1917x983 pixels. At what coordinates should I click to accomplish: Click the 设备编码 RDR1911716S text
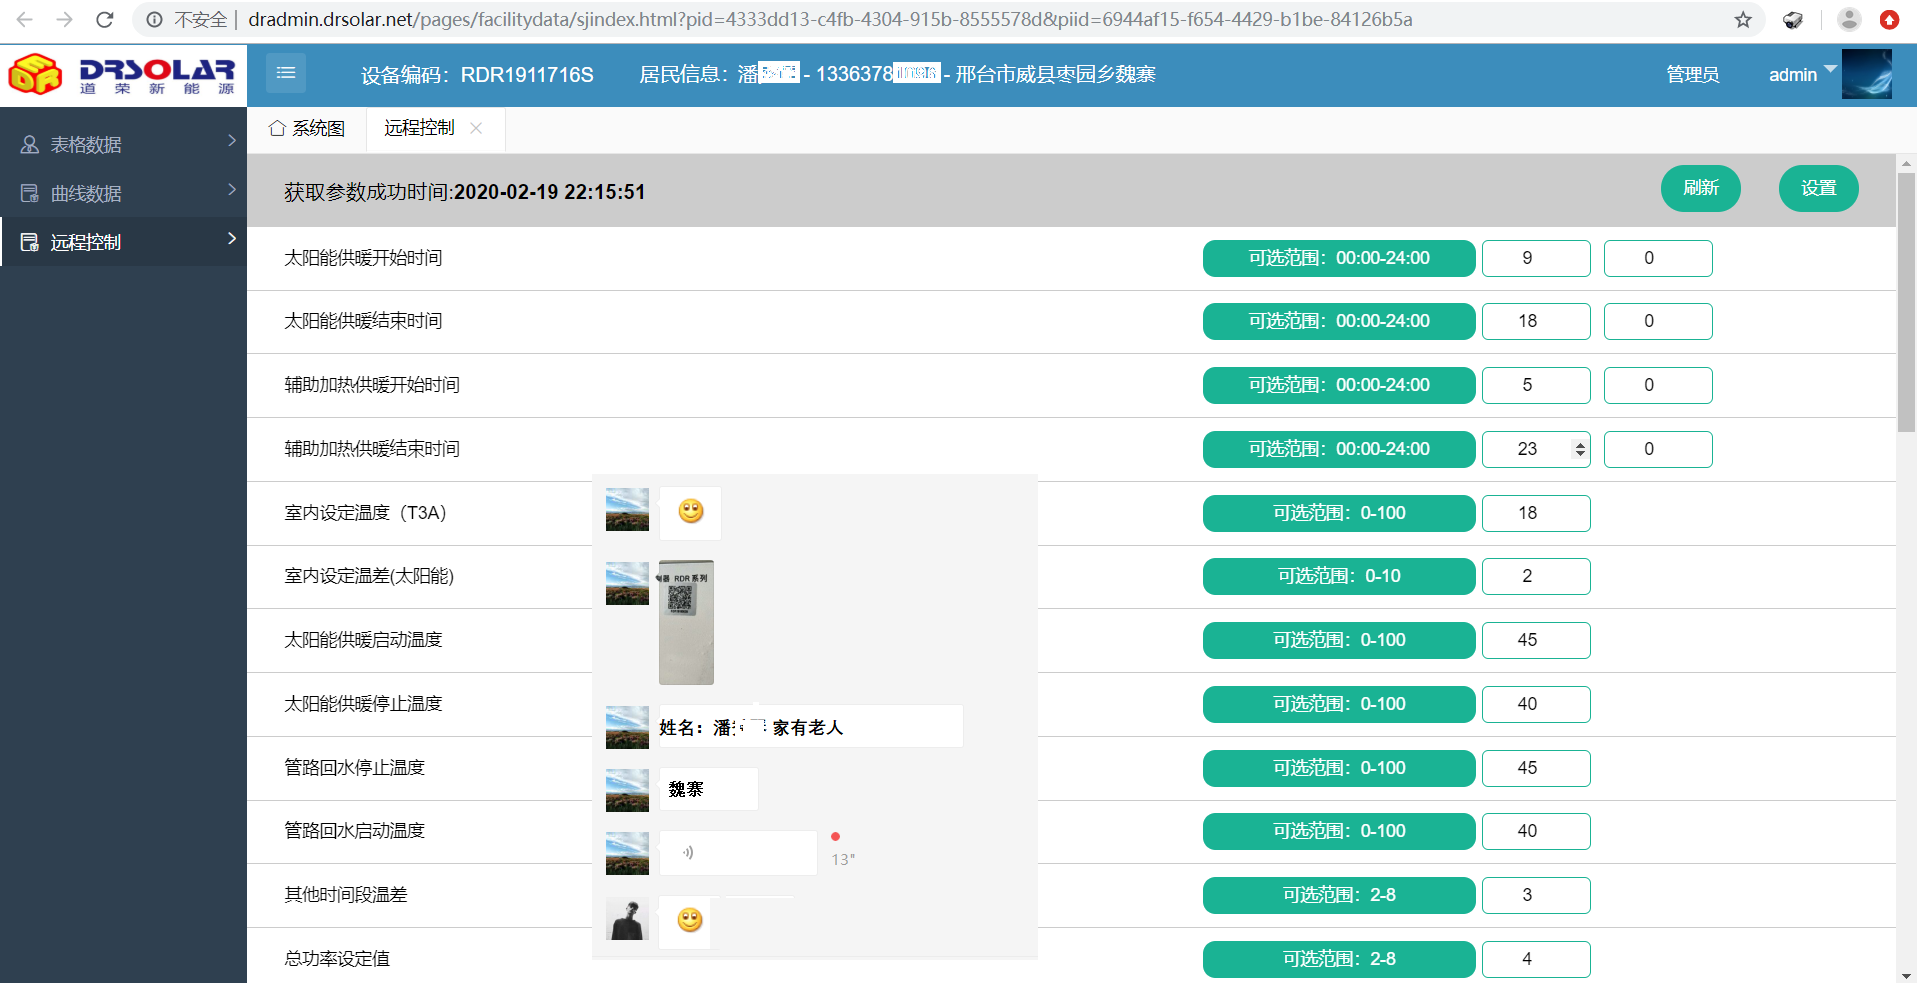(477, 75)
